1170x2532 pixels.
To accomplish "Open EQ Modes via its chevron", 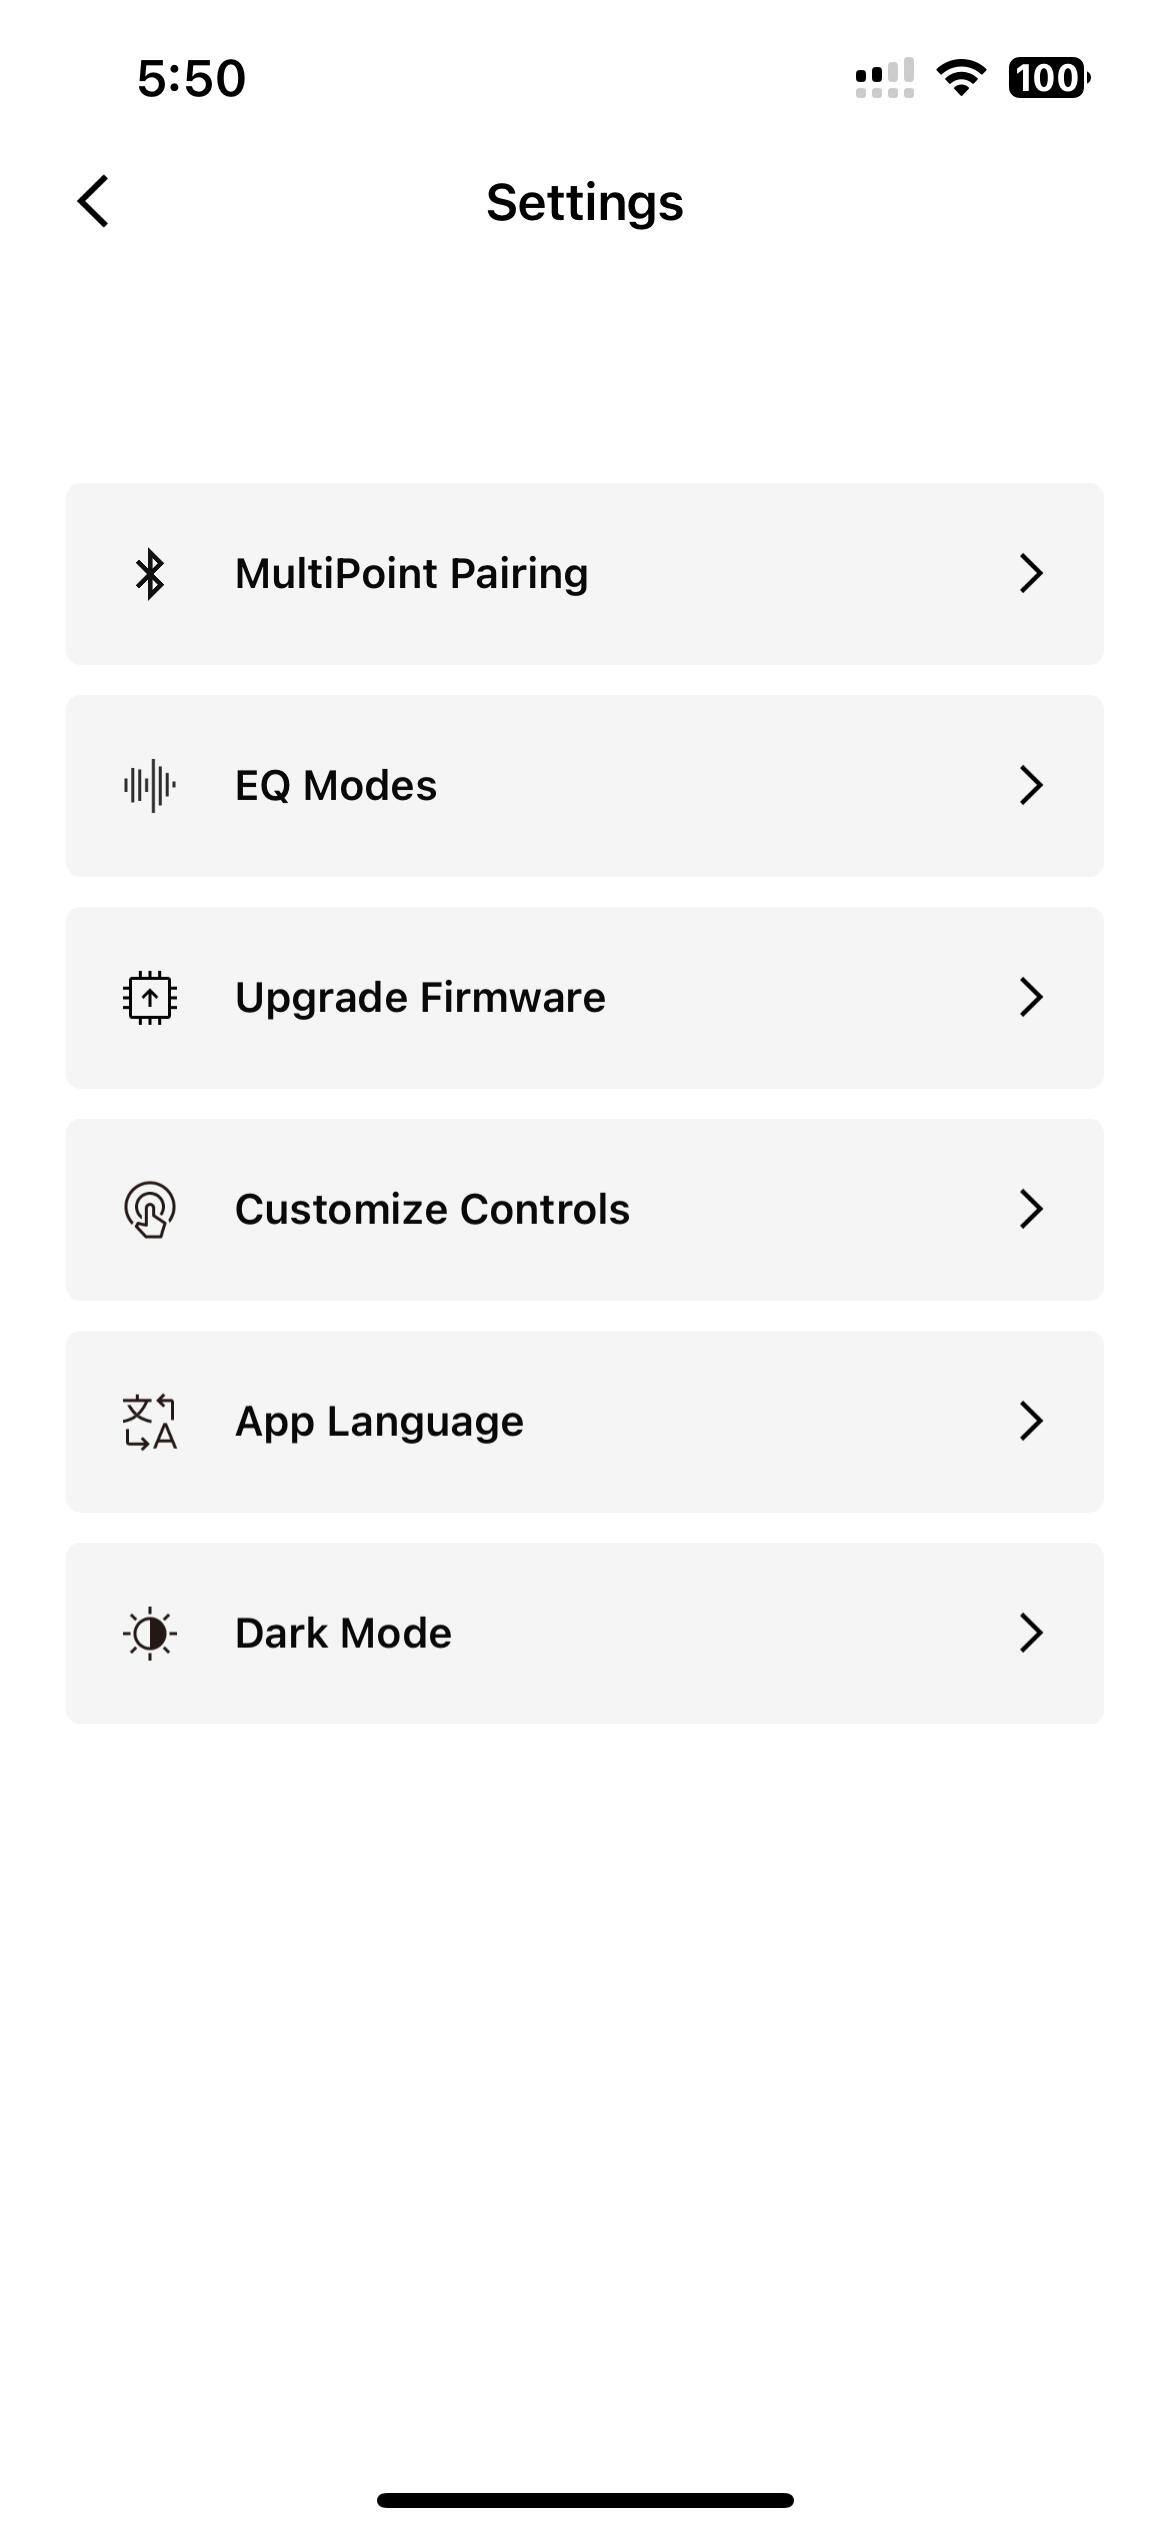I will (1031, 786).
